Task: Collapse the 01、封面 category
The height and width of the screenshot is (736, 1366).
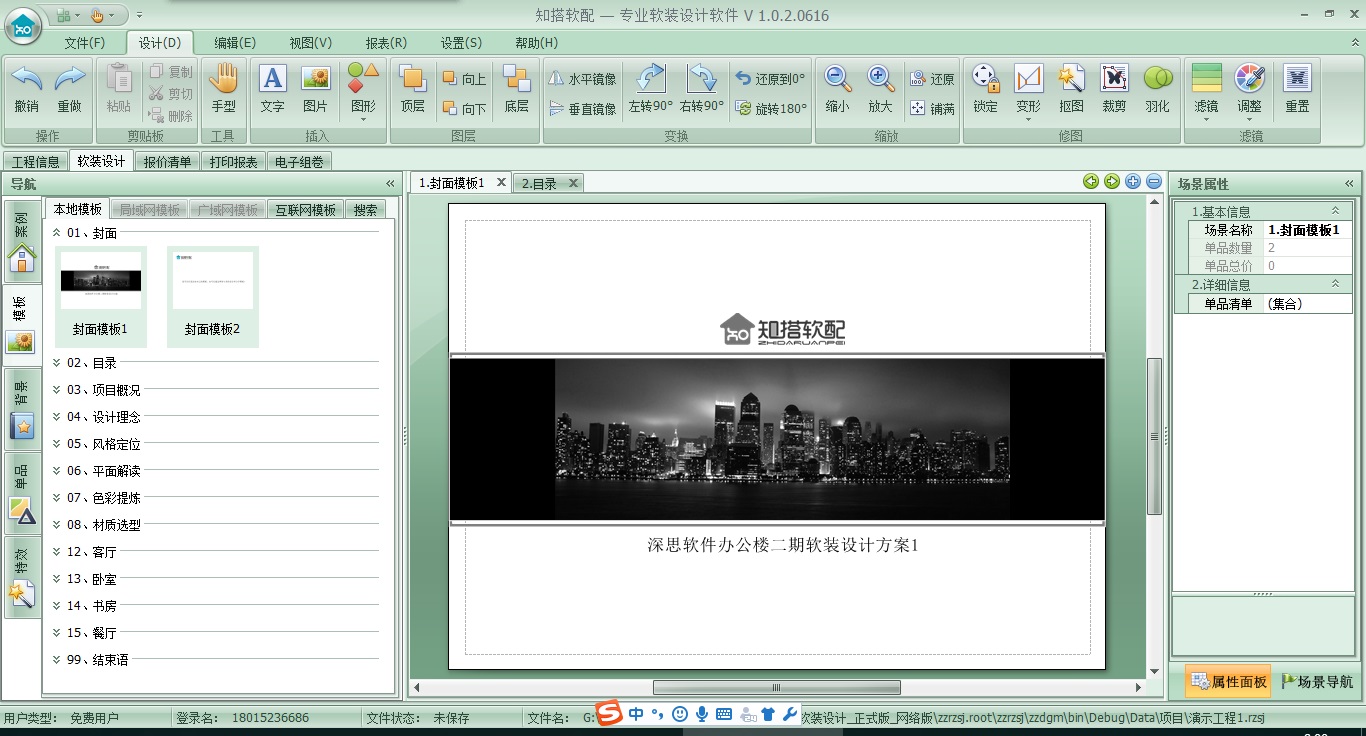Action: pos(57,233)
